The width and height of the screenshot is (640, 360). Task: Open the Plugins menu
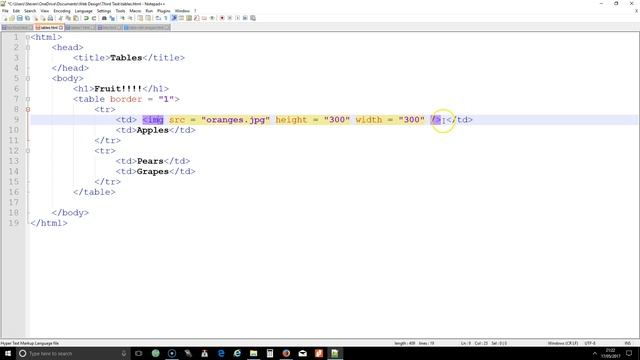(164, 11)
